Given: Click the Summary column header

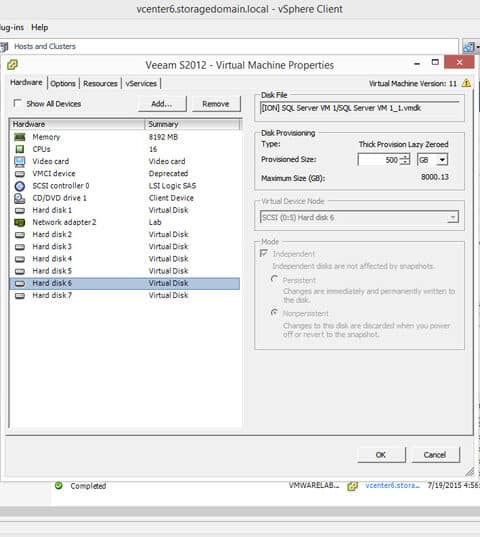Looking at the screenshot, I should coord(192,124).
